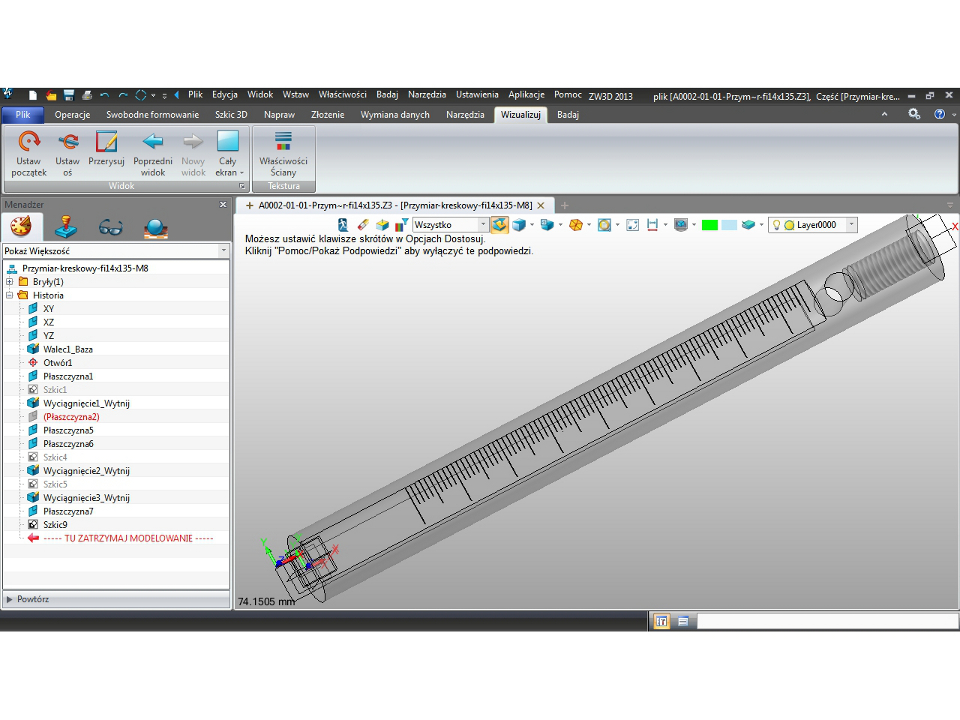Viewport: 960px width, 720px height.
Task: Open the Wszystko filter dropdown
Action: pos(483,225)
